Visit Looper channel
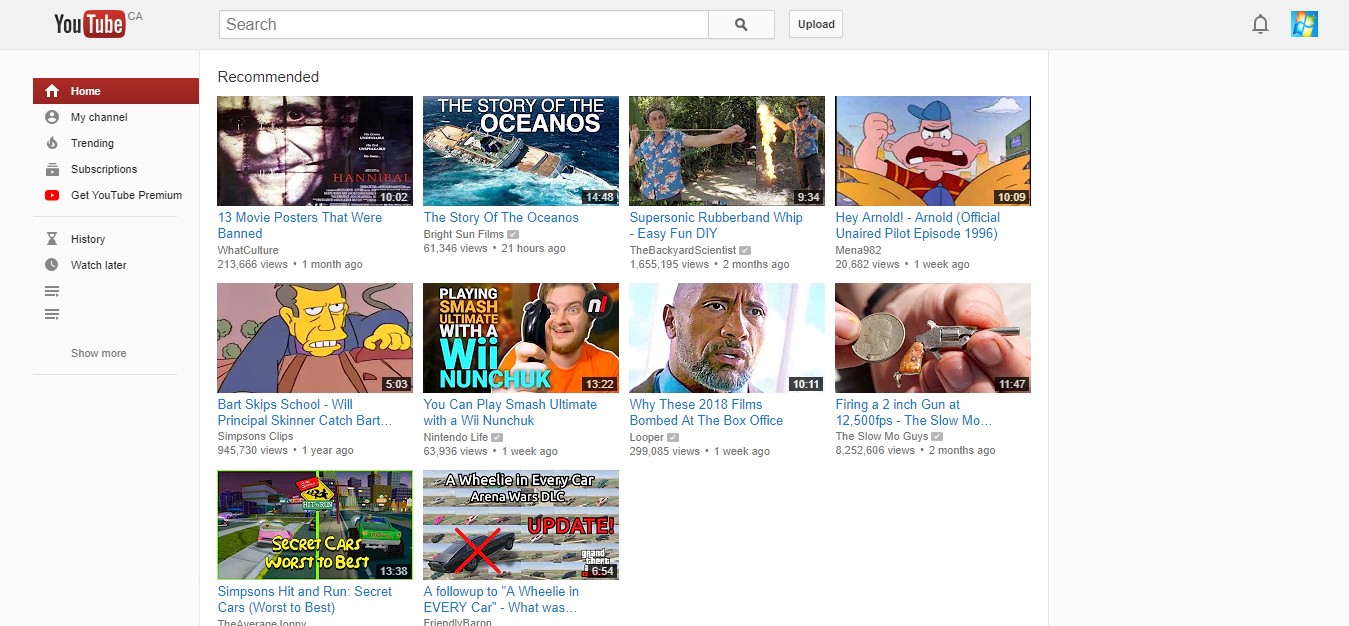This screenshot has height=626, width=1349. coord(647,437)
